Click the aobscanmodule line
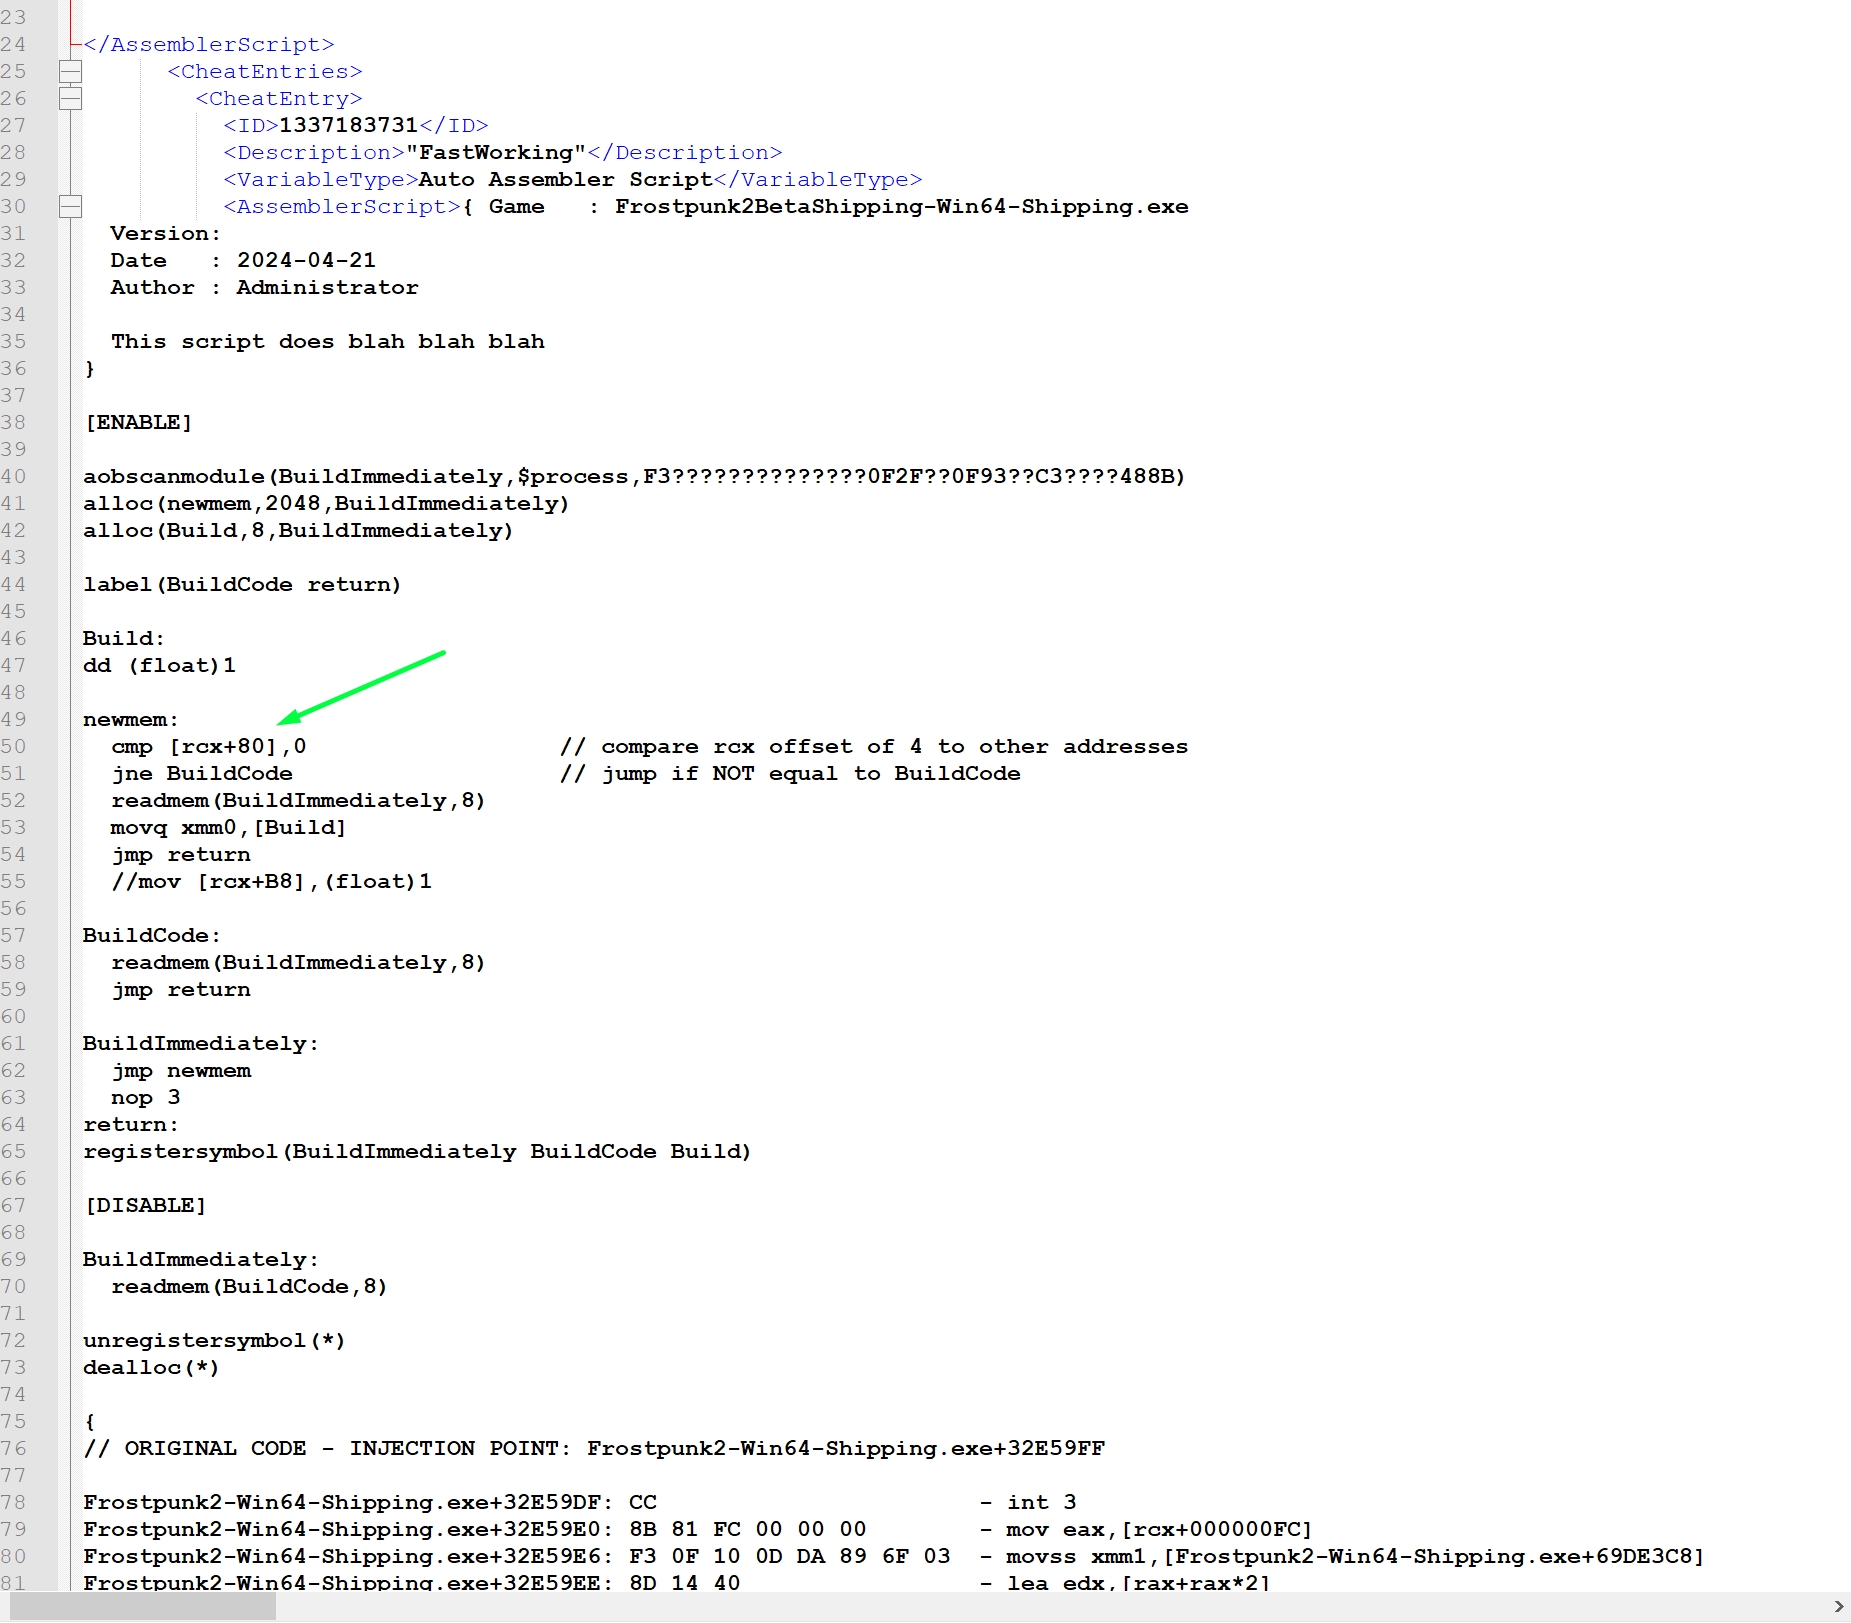This screenshot has height=1623, width=1851. pos(634,477)
